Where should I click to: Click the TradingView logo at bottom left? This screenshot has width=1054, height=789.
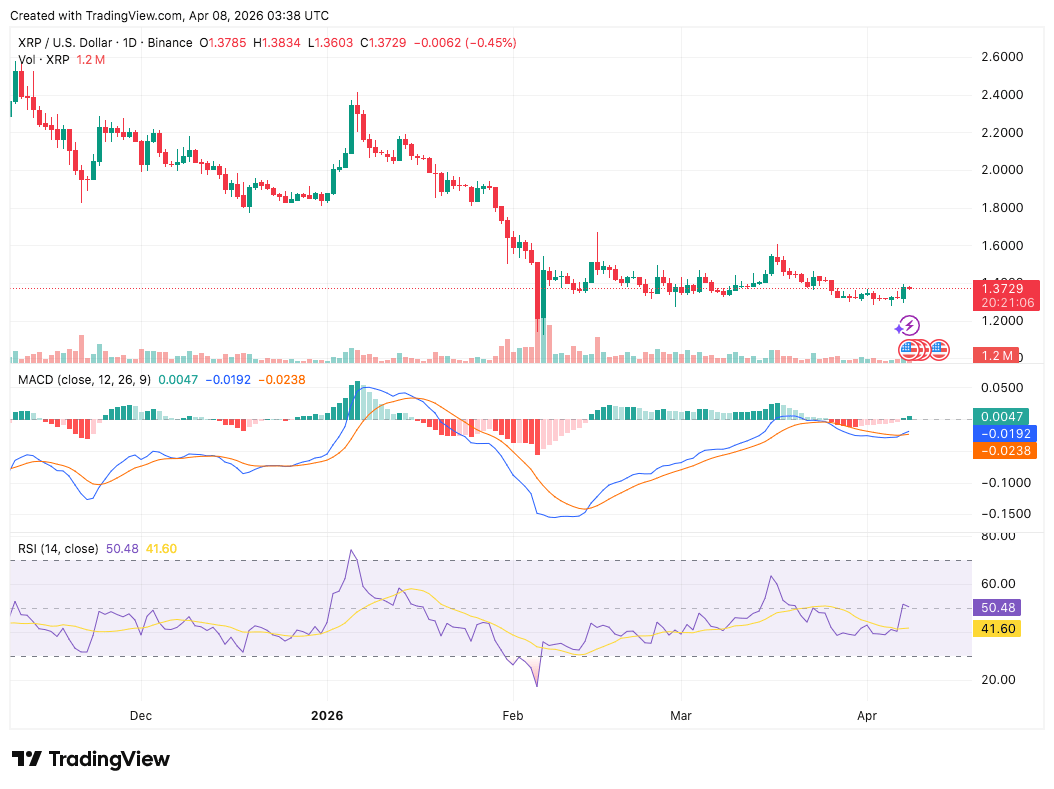[91, 759]
